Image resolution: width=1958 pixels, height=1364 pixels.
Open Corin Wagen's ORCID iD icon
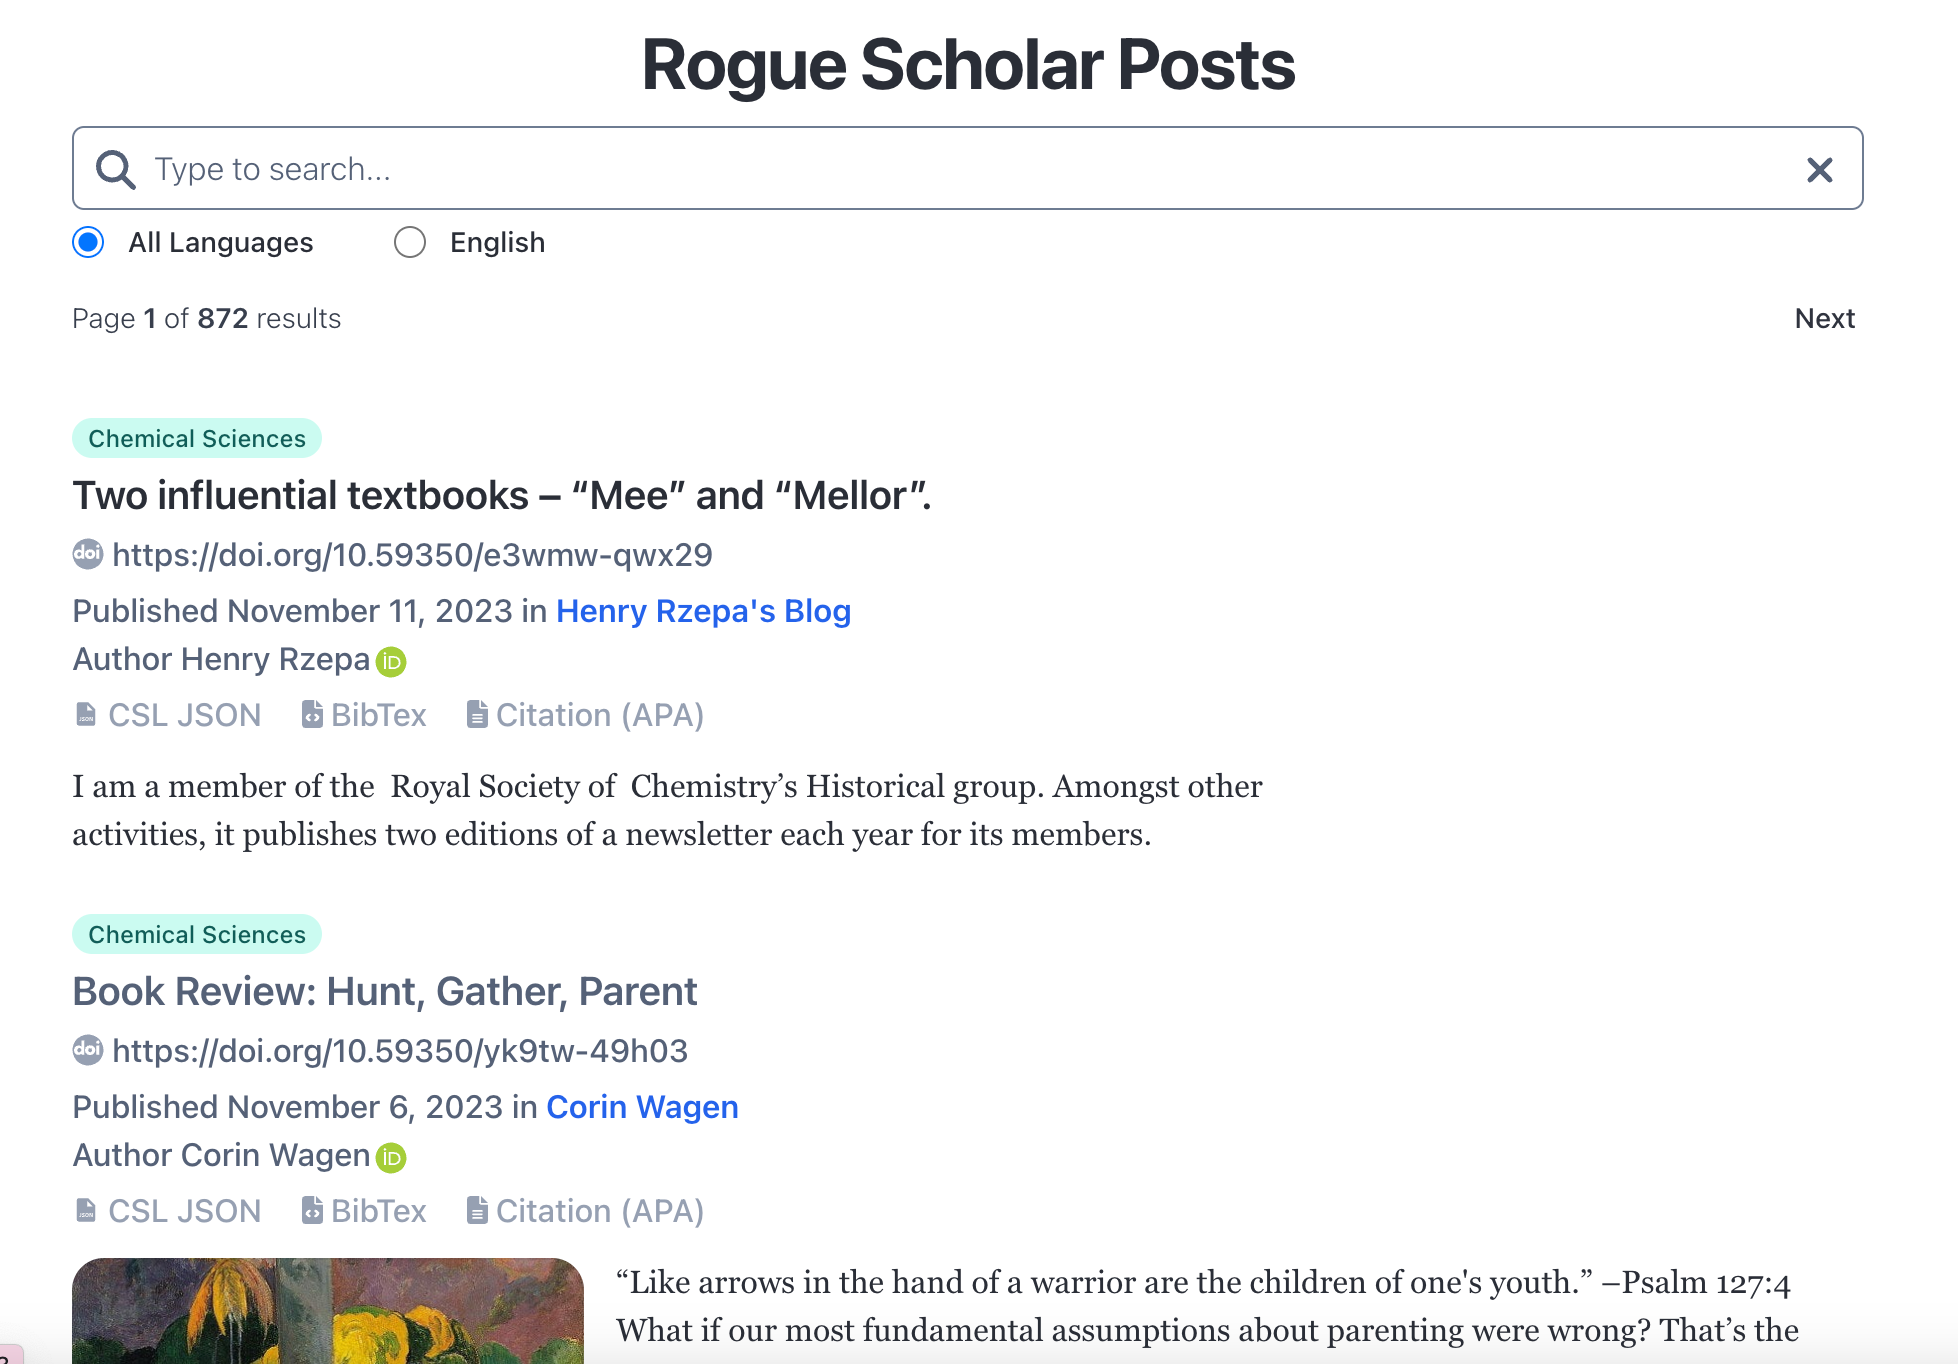click(391, 1158)
